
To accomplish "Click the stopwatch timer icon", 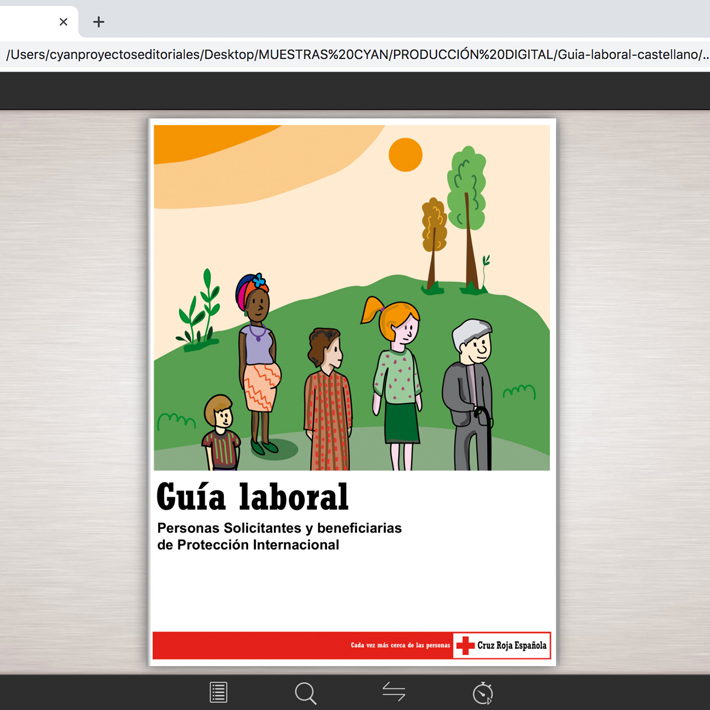I will pyautogui.click(x=483, y=693).
